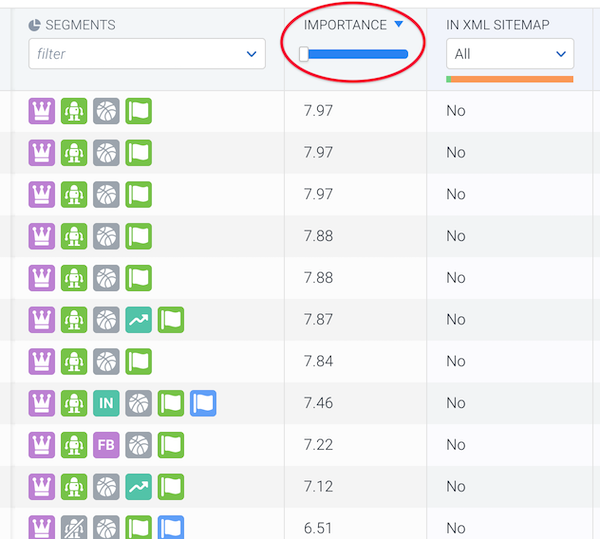This screenshot has height=539, width=600.
Task: Toggle the Importance sort arrow
Action: 399,24
